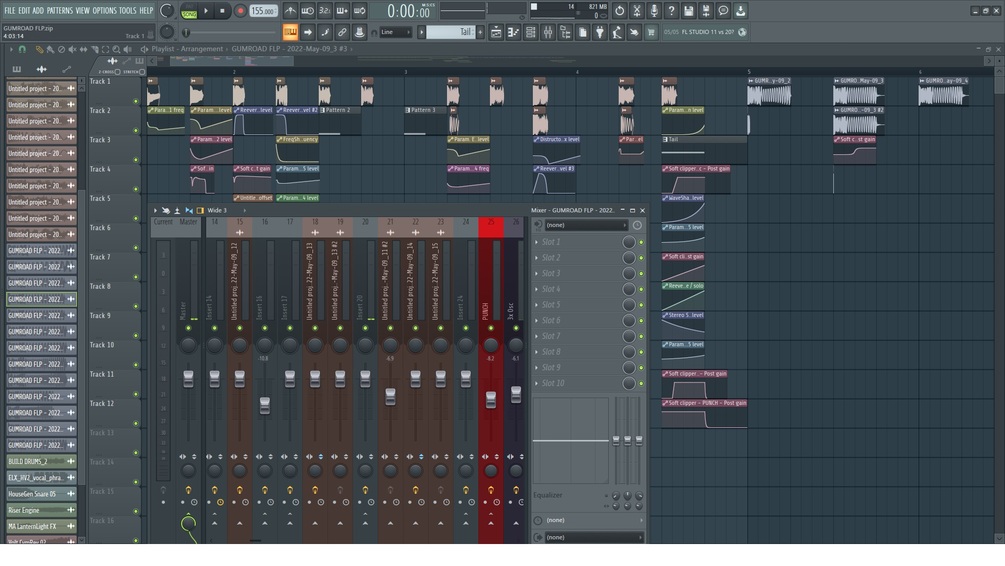The height and width of the screenshot is (566, 1005).
Task: Toggle the metronome icon
Action: (x=290, y=11)
